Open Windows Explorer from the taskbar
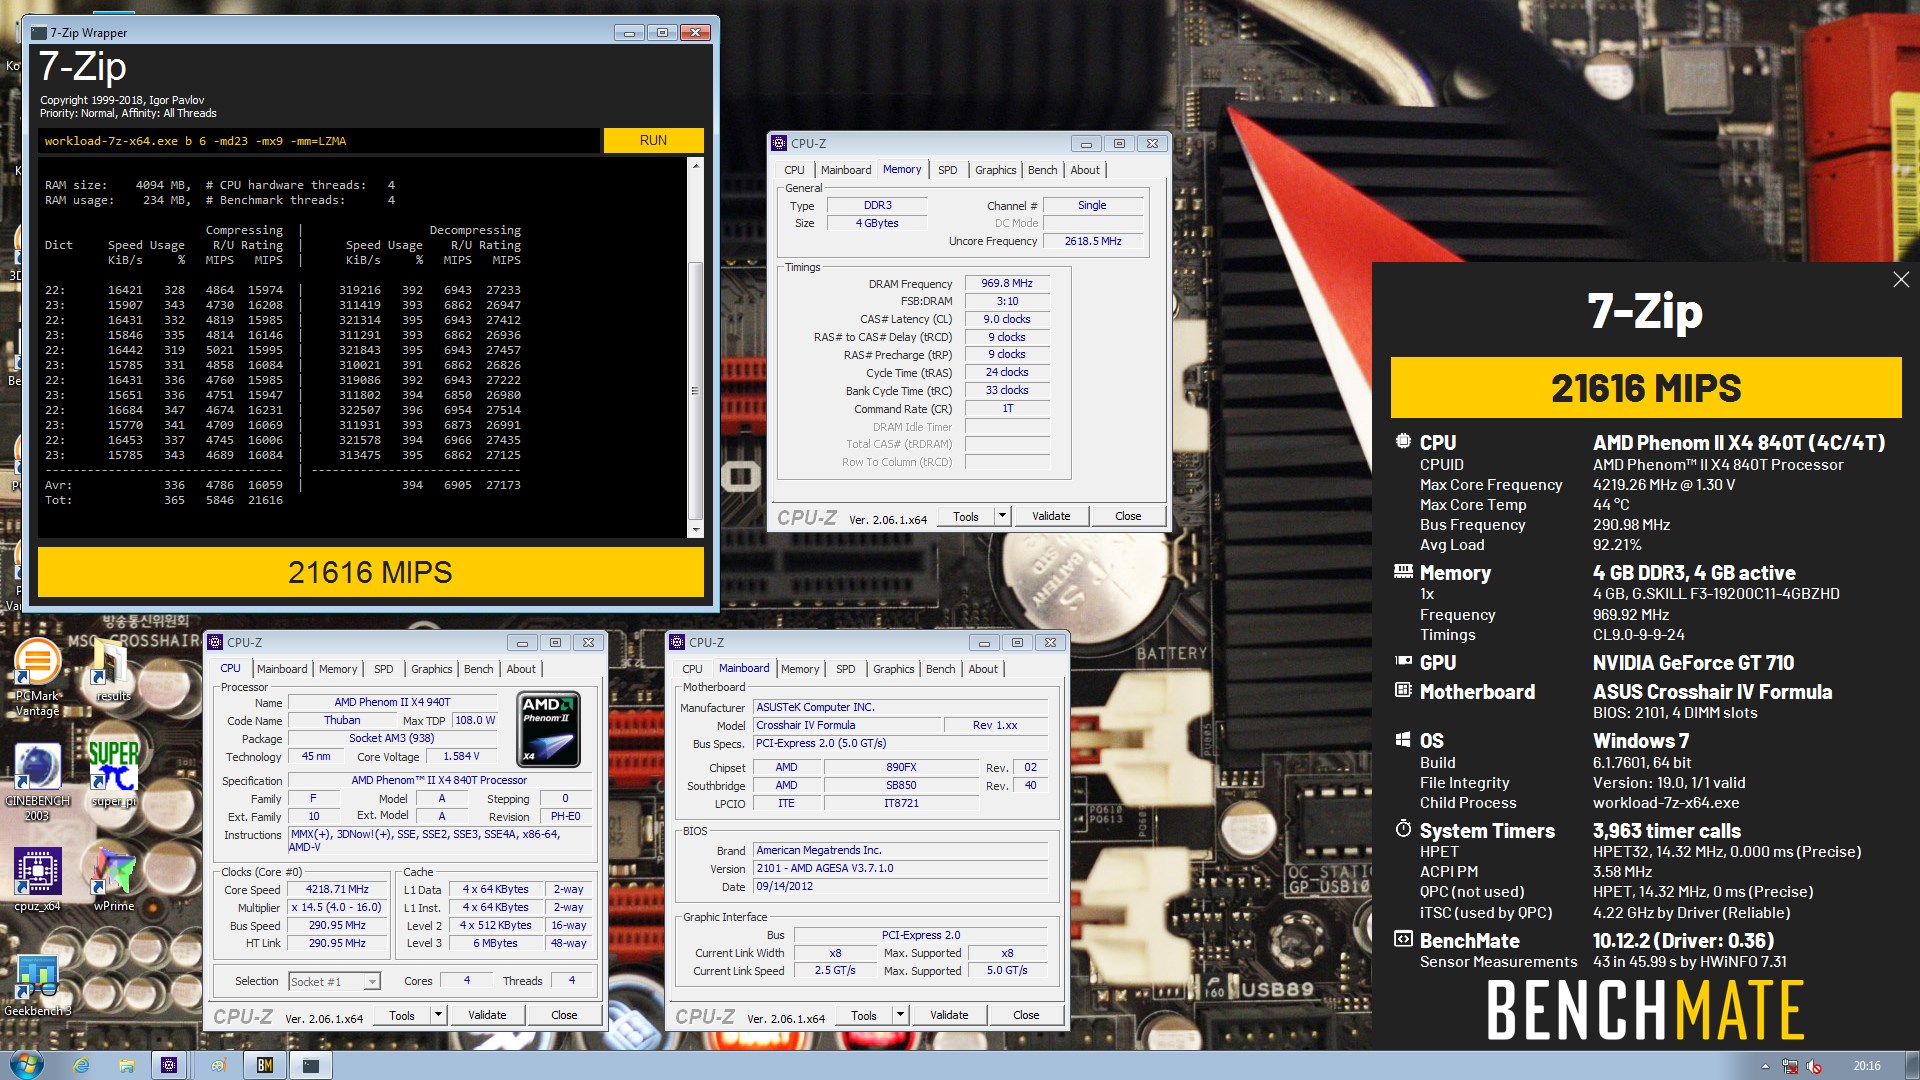This screenshot has width=1920, height=1080. (126, 1065)
